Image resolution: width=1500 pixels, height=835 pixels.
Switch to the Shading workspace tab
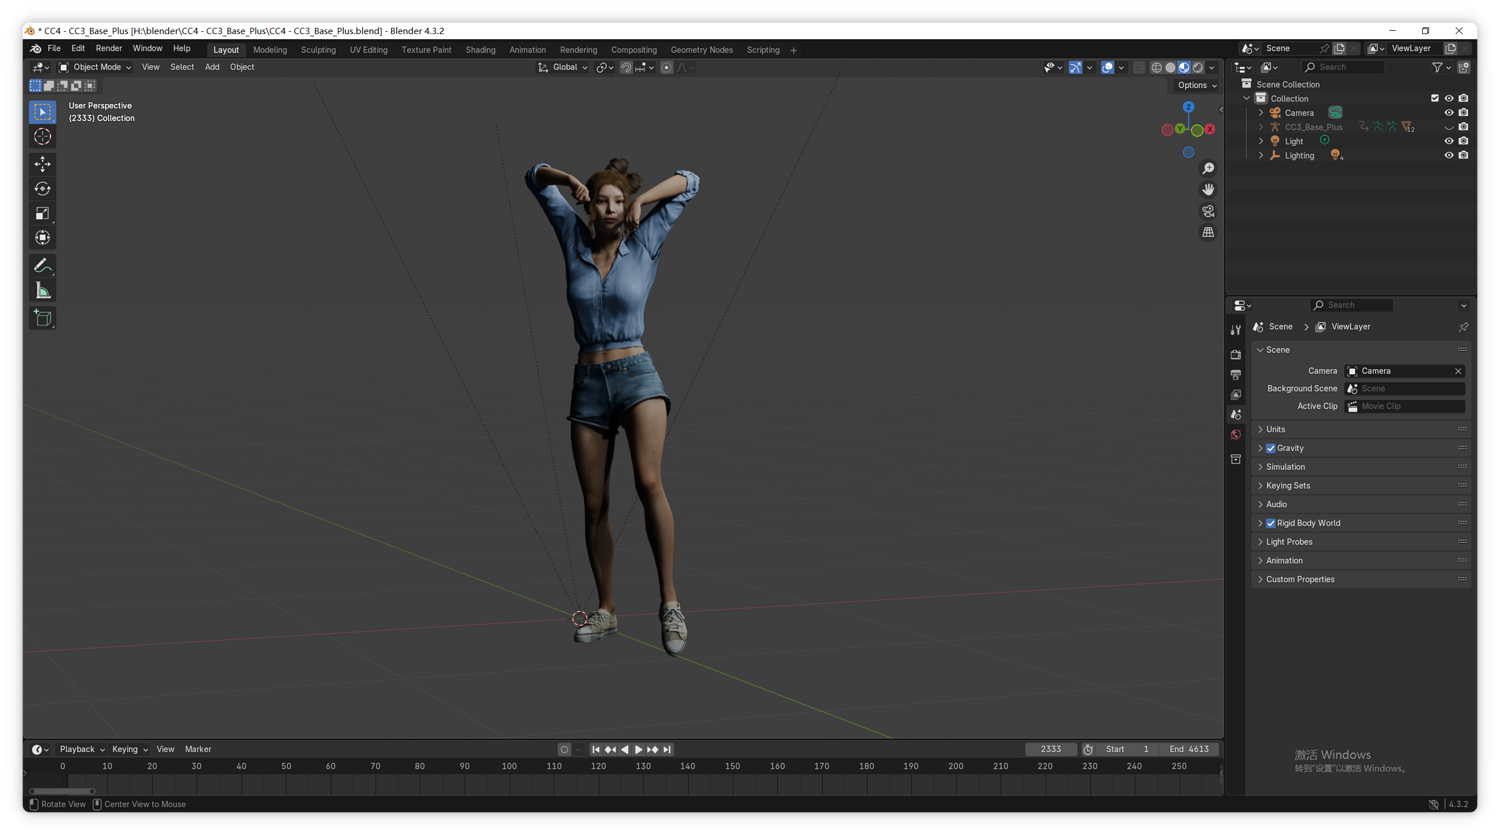tap(480, 49)
